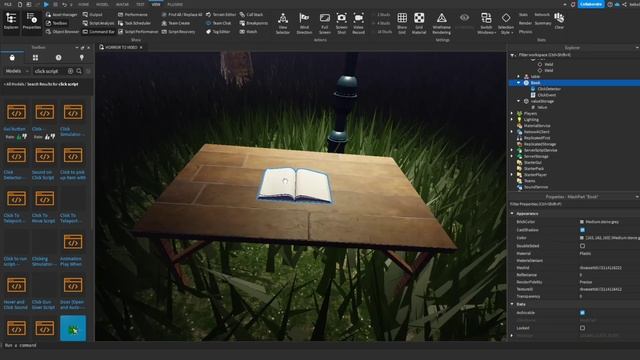
Task: Collapse the Book item in Explorer
Action: tap(519, 83)
